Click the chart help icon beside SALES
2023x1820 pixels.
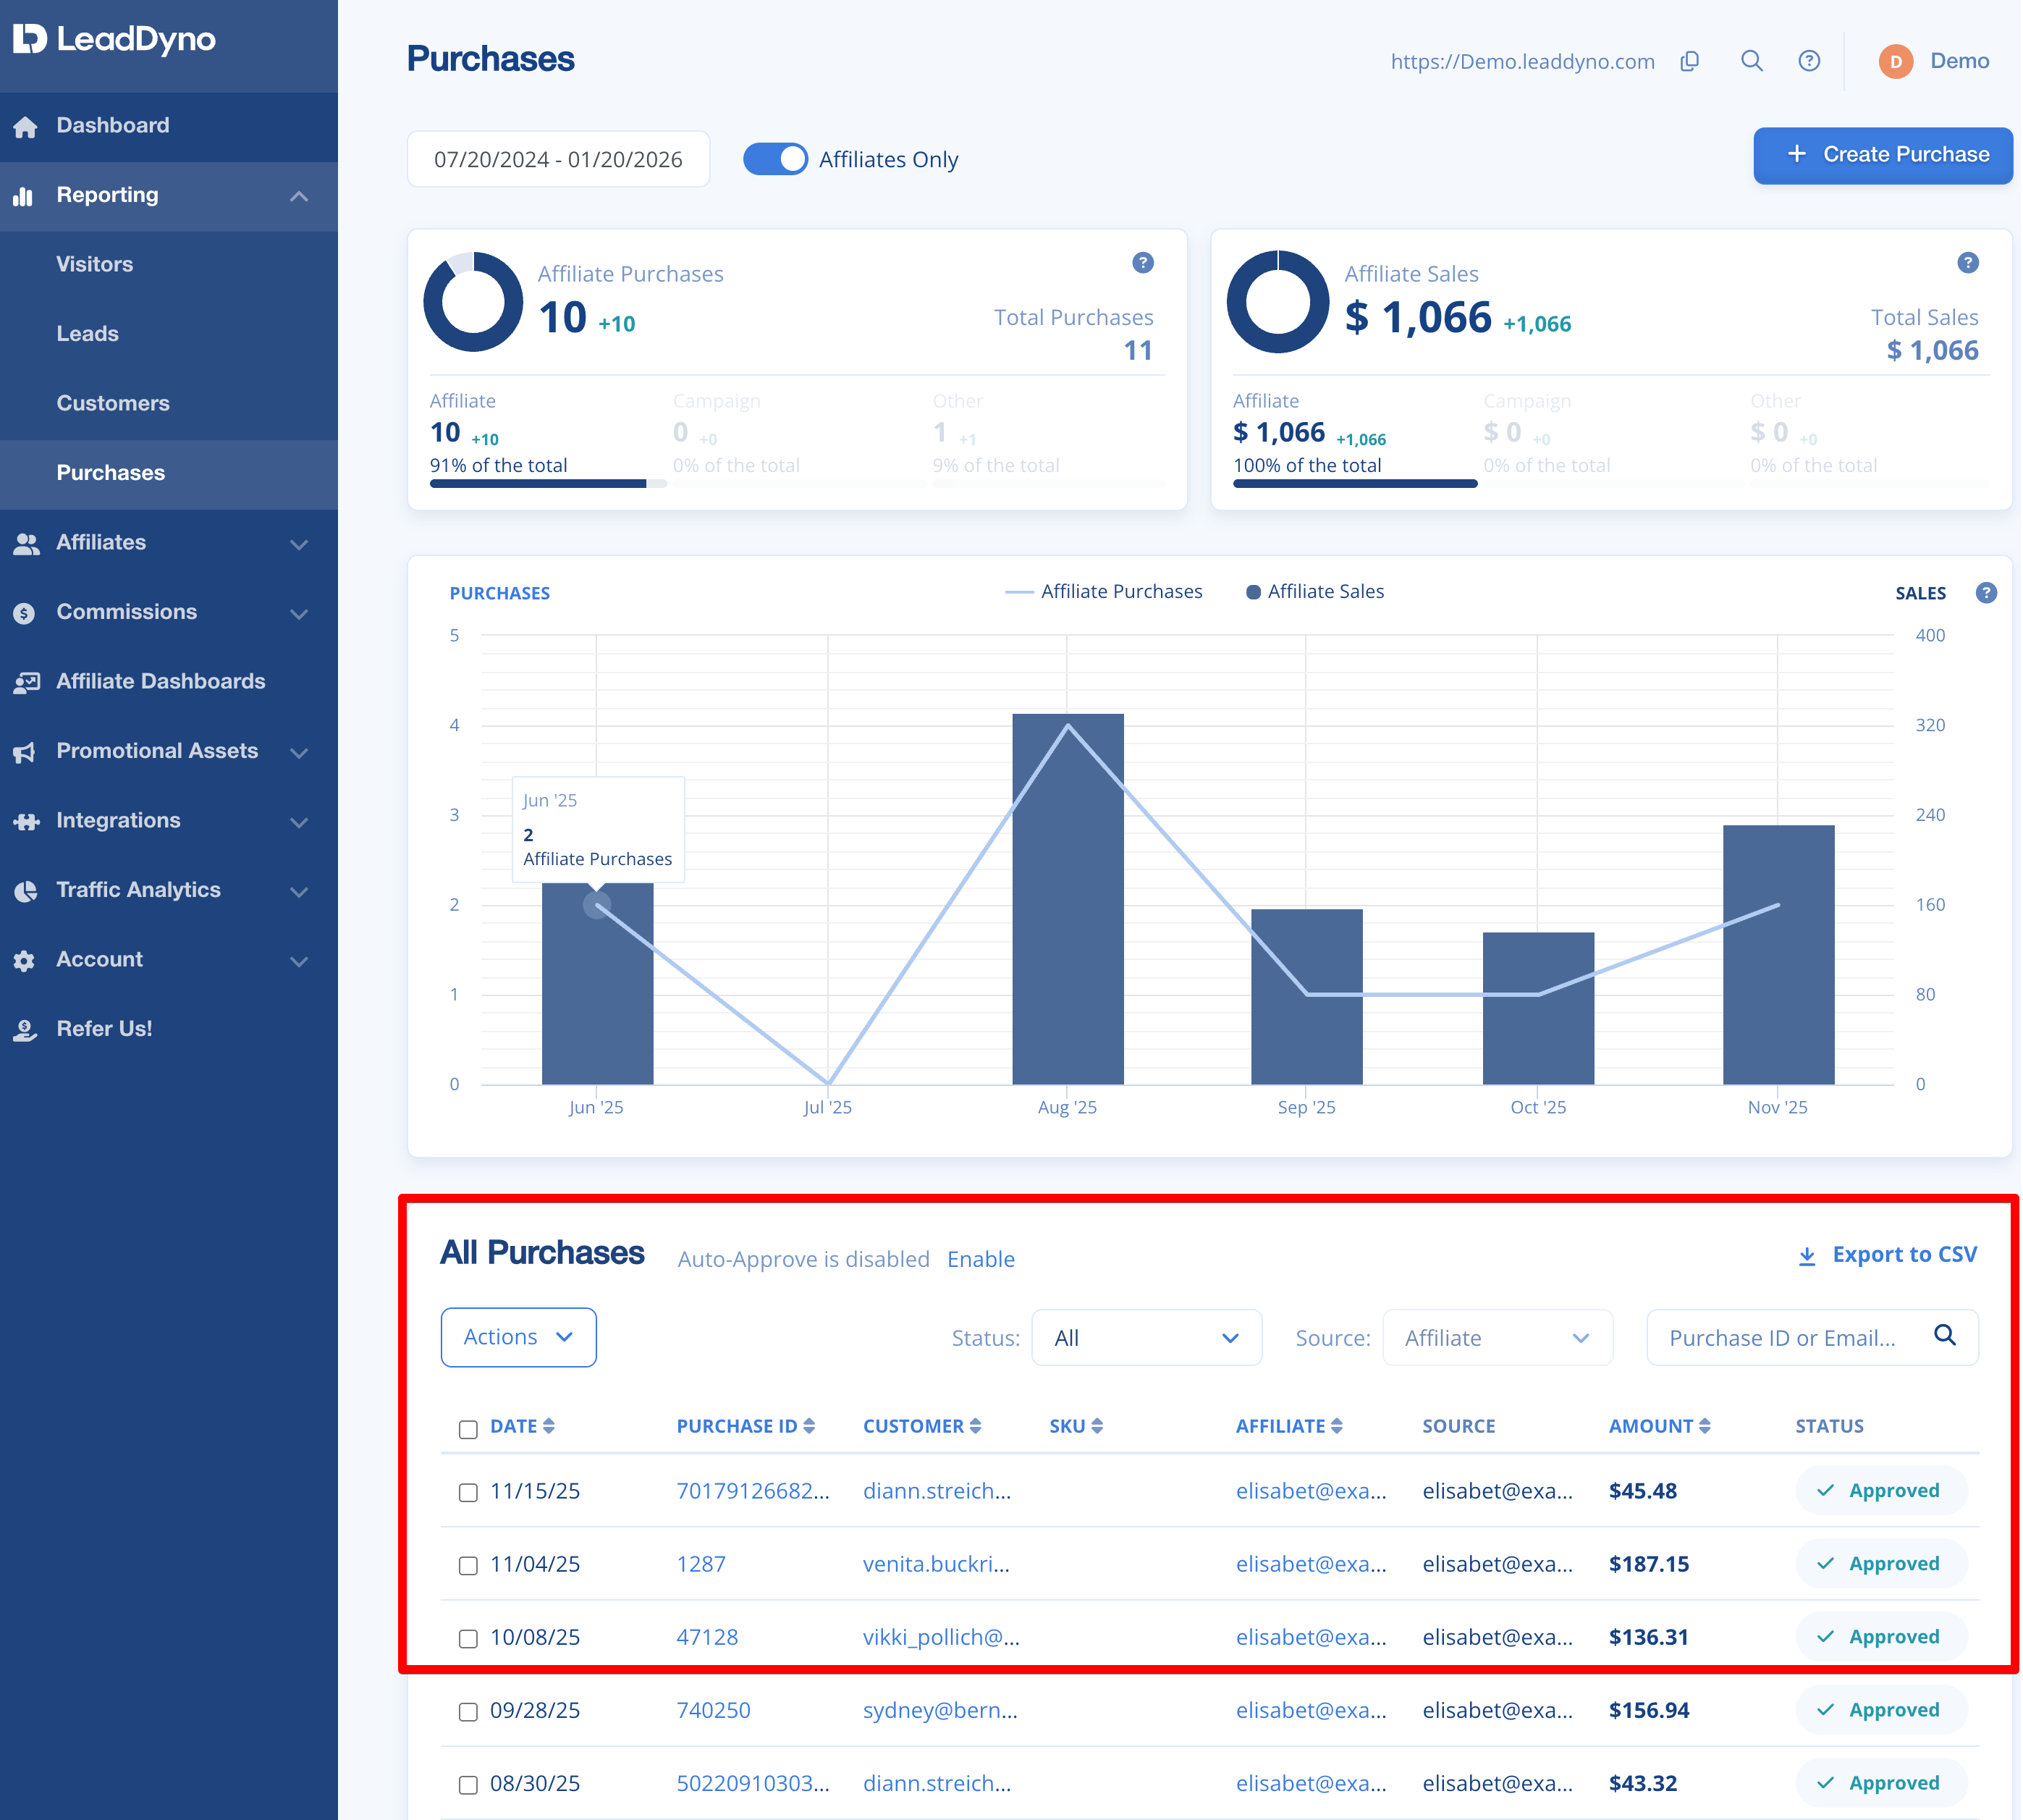(x=1986, y=593)
